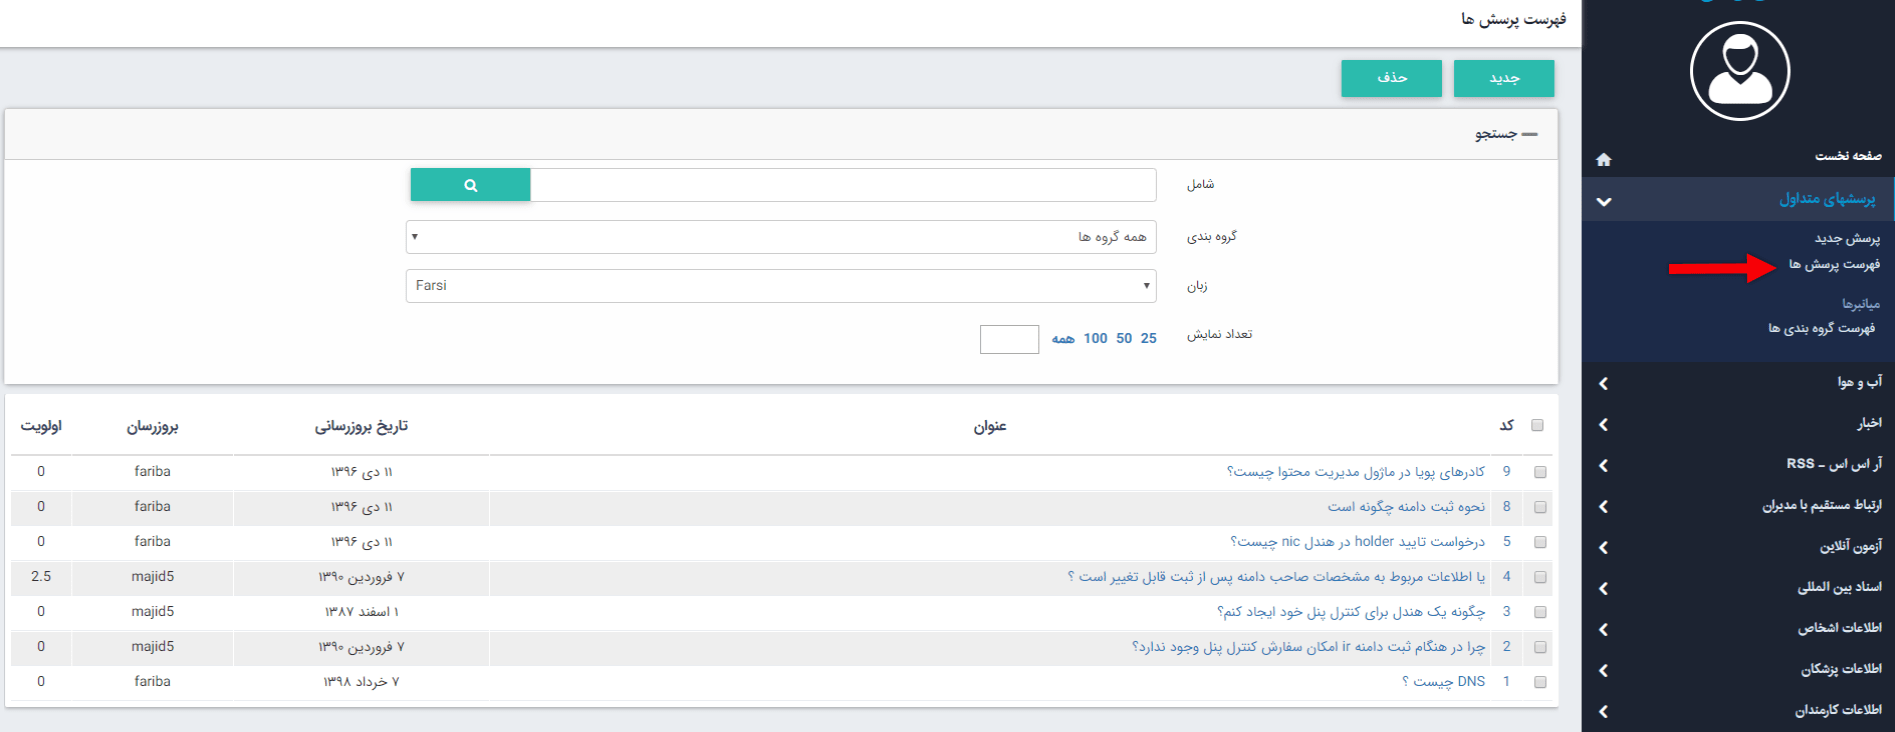
Task: Check the box for question 9
Action: click(x=1540, y=472)
